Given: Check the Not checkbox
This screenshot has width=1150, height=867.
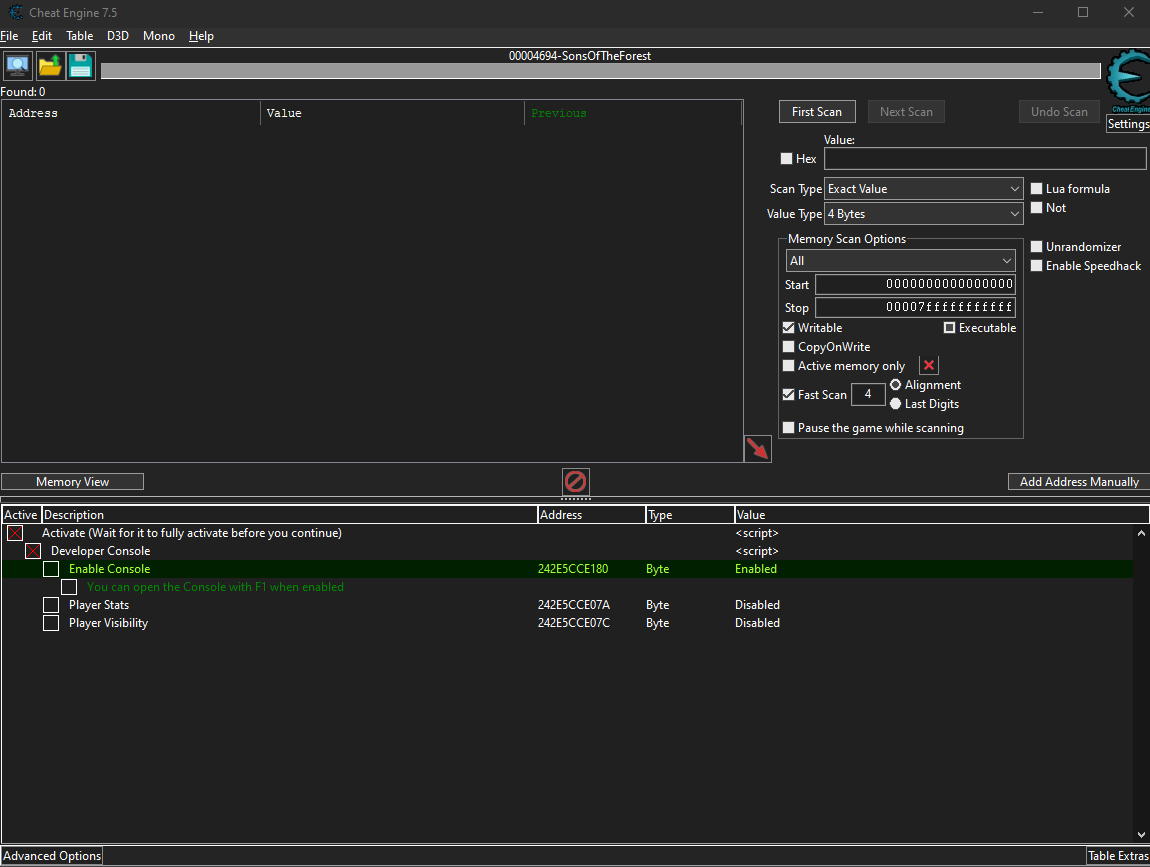Looking at the screenshot, I should (1036, 208).
